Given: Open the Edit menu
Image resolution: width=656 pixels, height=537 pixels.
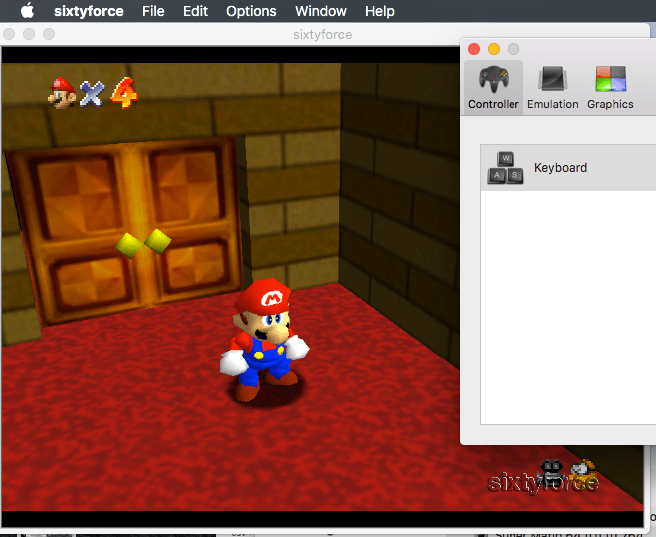Looking at the screenshot, I should (x=195, y=11).
